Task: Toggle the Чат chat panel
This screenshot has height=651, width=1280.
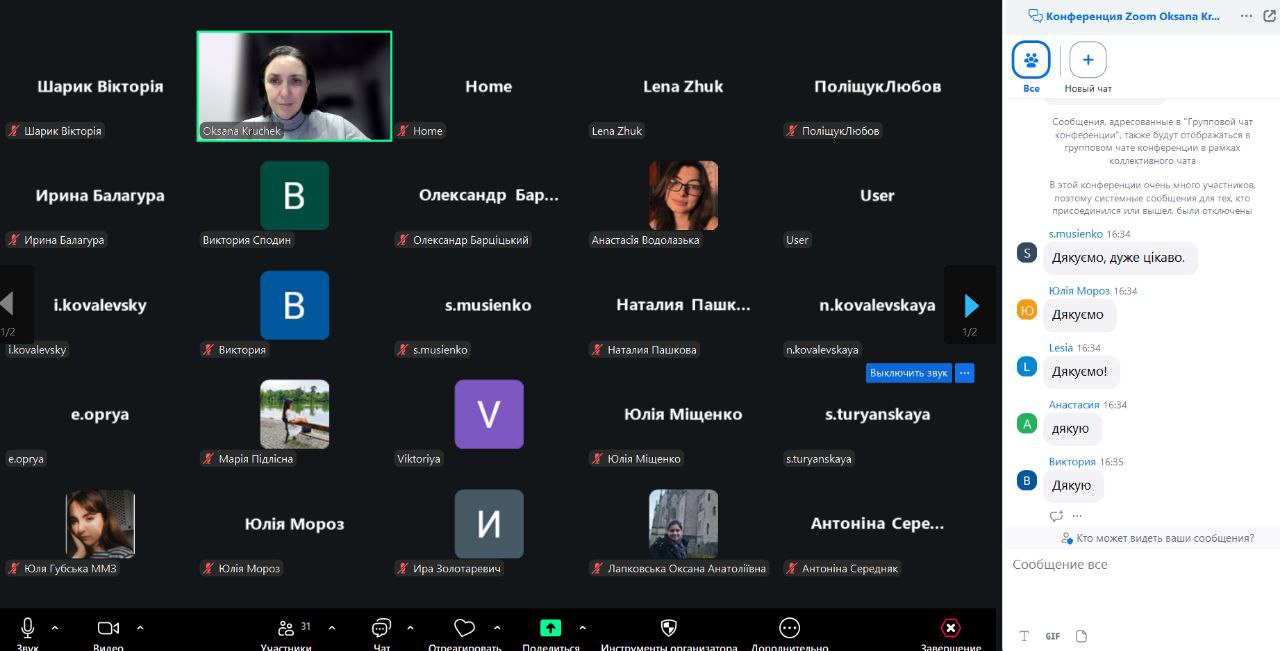Action: pyautogui.click(x=381, y=628)
